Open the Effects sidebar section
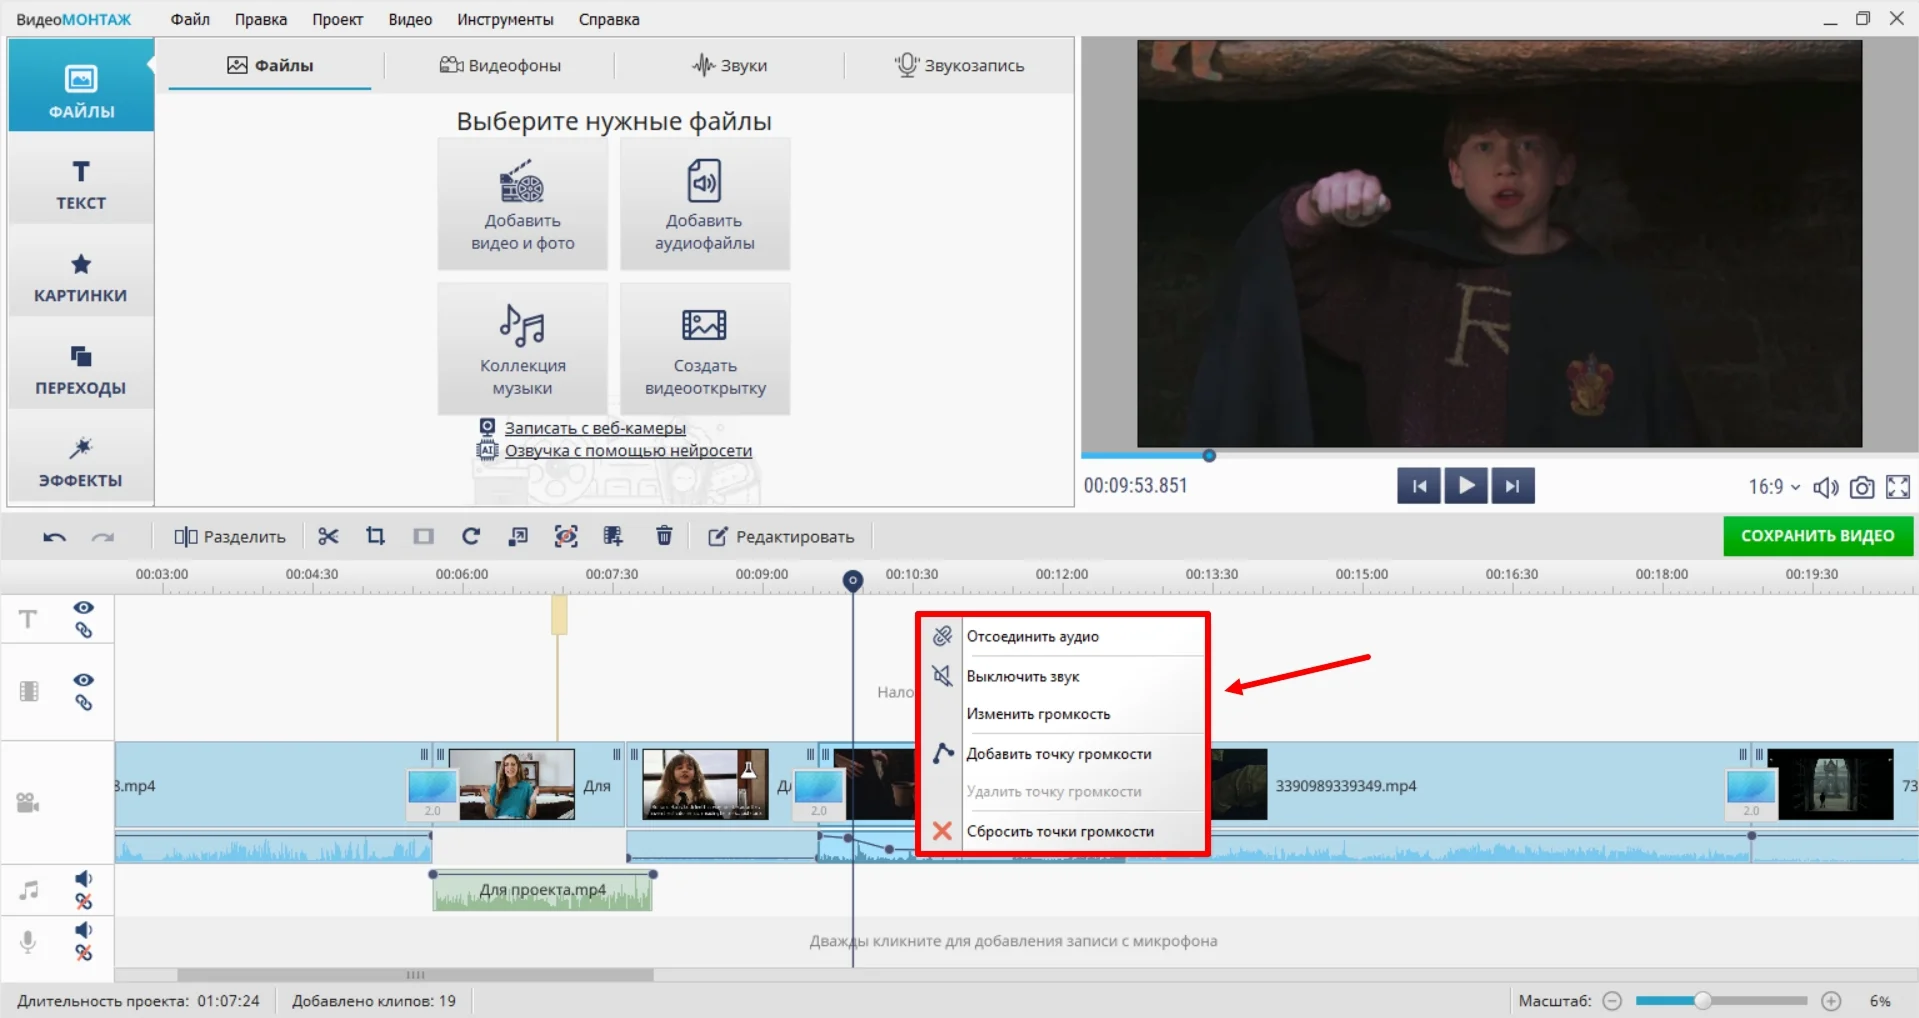The width and height of the screenshot is (1919, 1018). [x=81, y=463]
